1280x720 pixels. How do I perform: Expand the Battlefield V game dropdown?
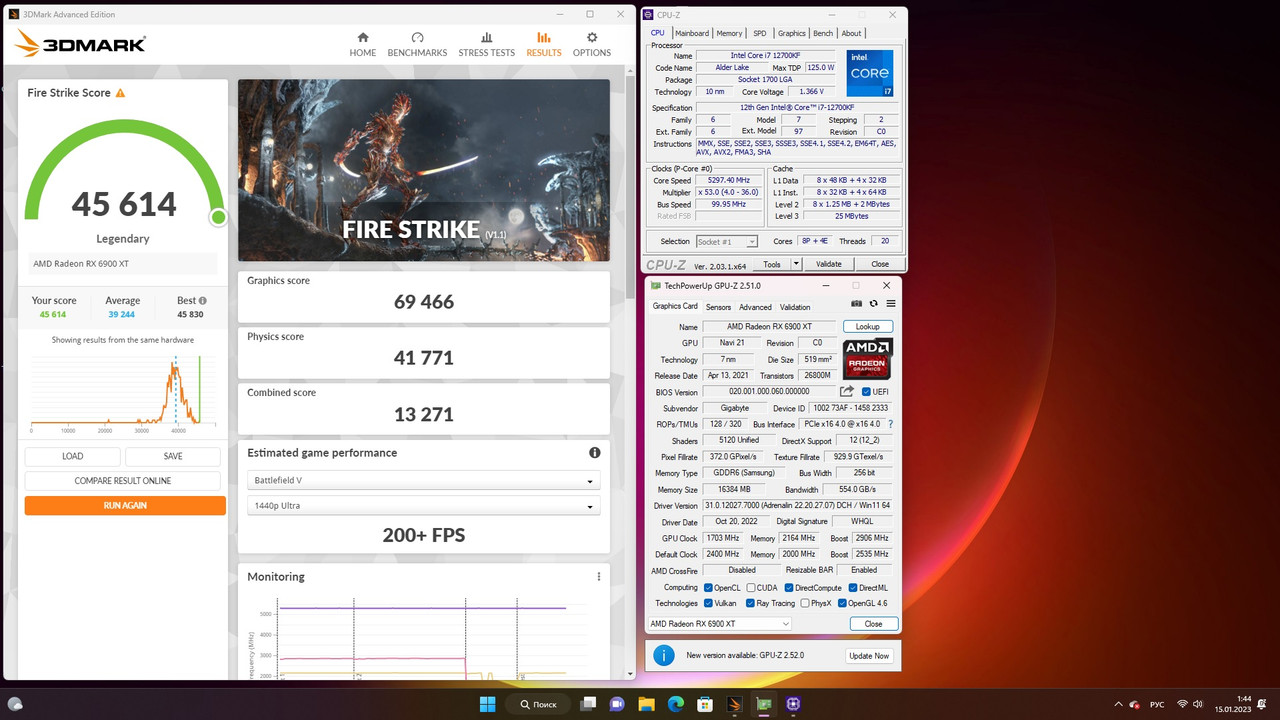click(424, 480)
